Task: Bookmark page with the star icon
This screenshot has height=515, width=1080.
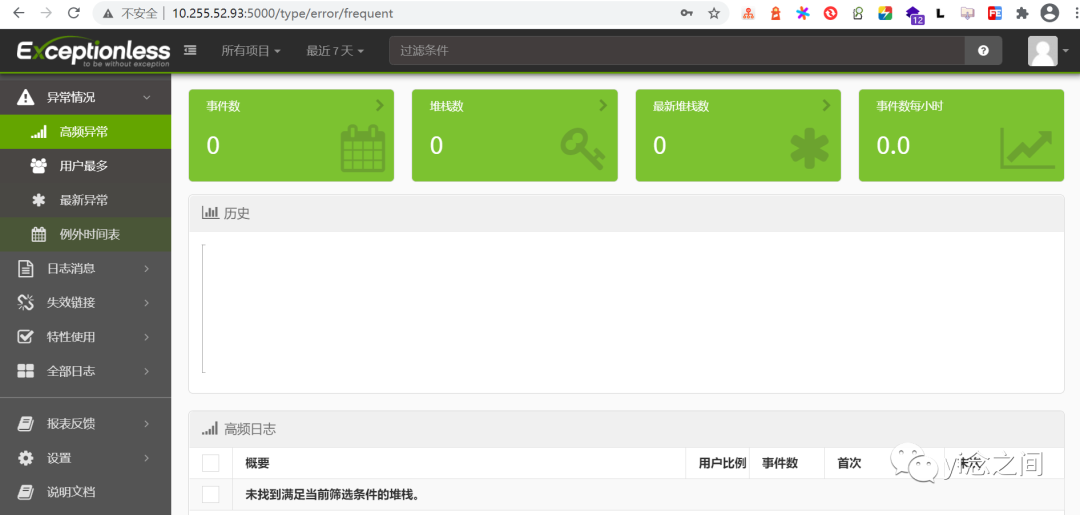Action: (x=714, y=13)
